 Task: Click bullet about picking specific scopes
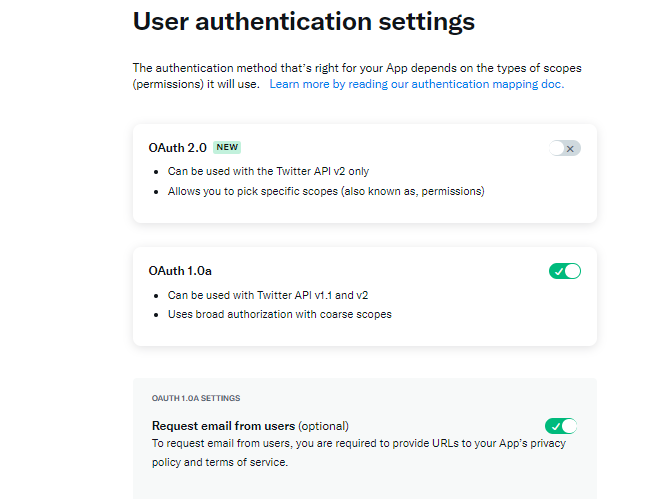(x=325, y=191)
